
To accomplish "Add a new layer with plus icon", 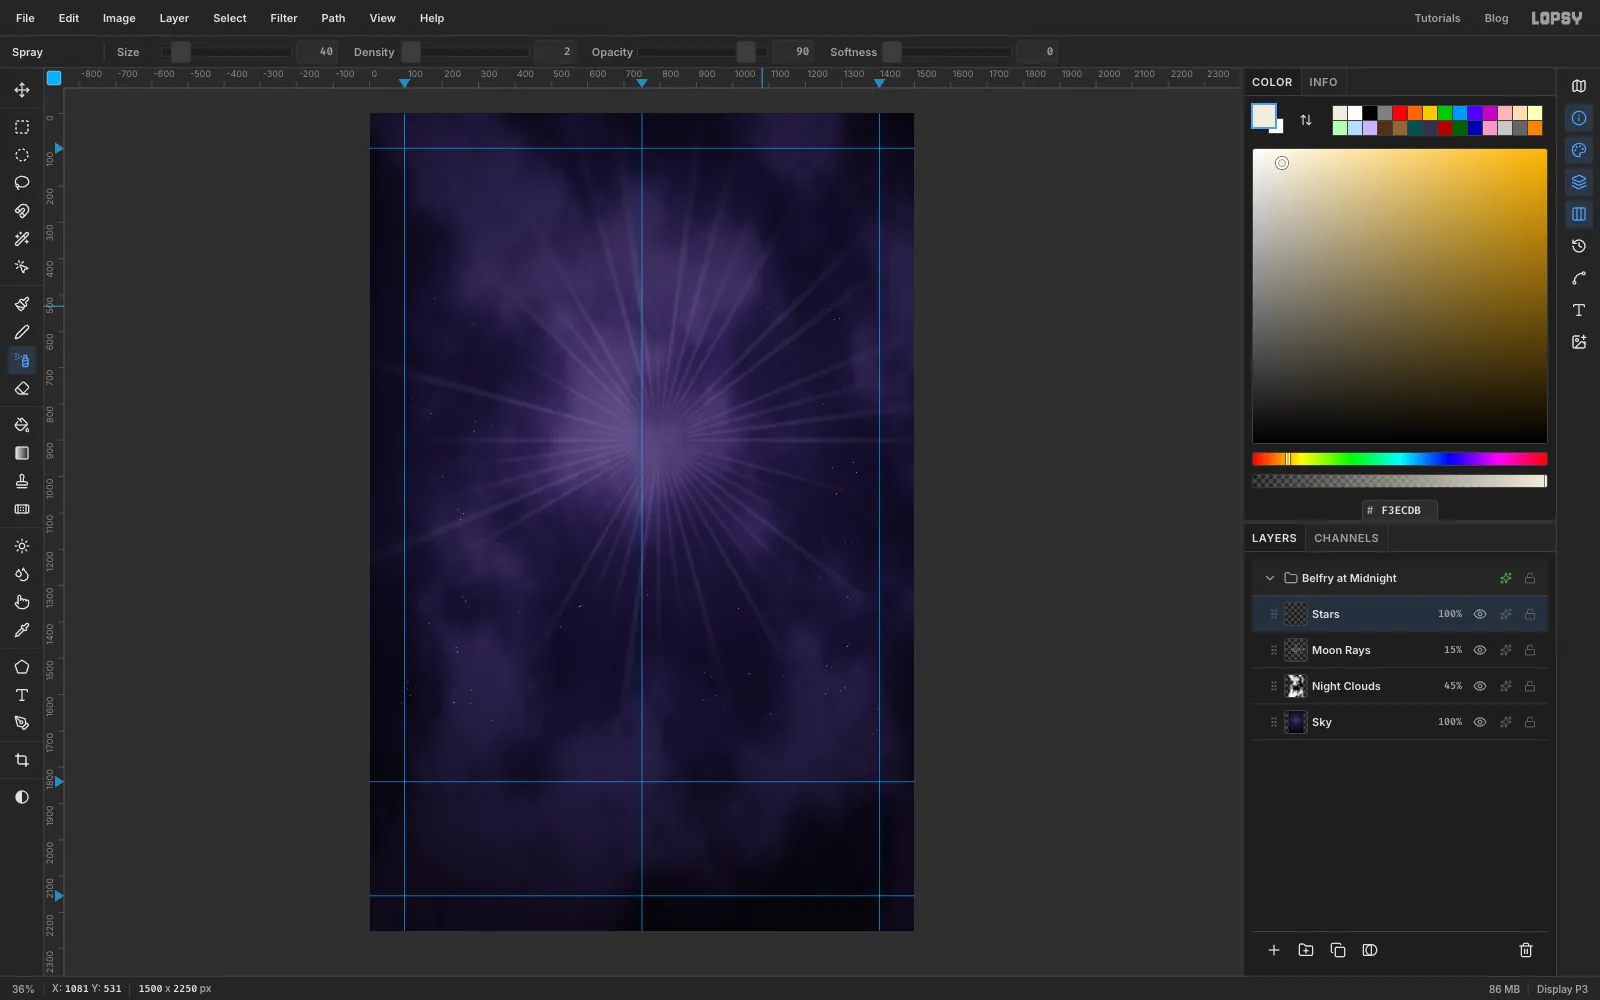I will tap(1274, 950).
